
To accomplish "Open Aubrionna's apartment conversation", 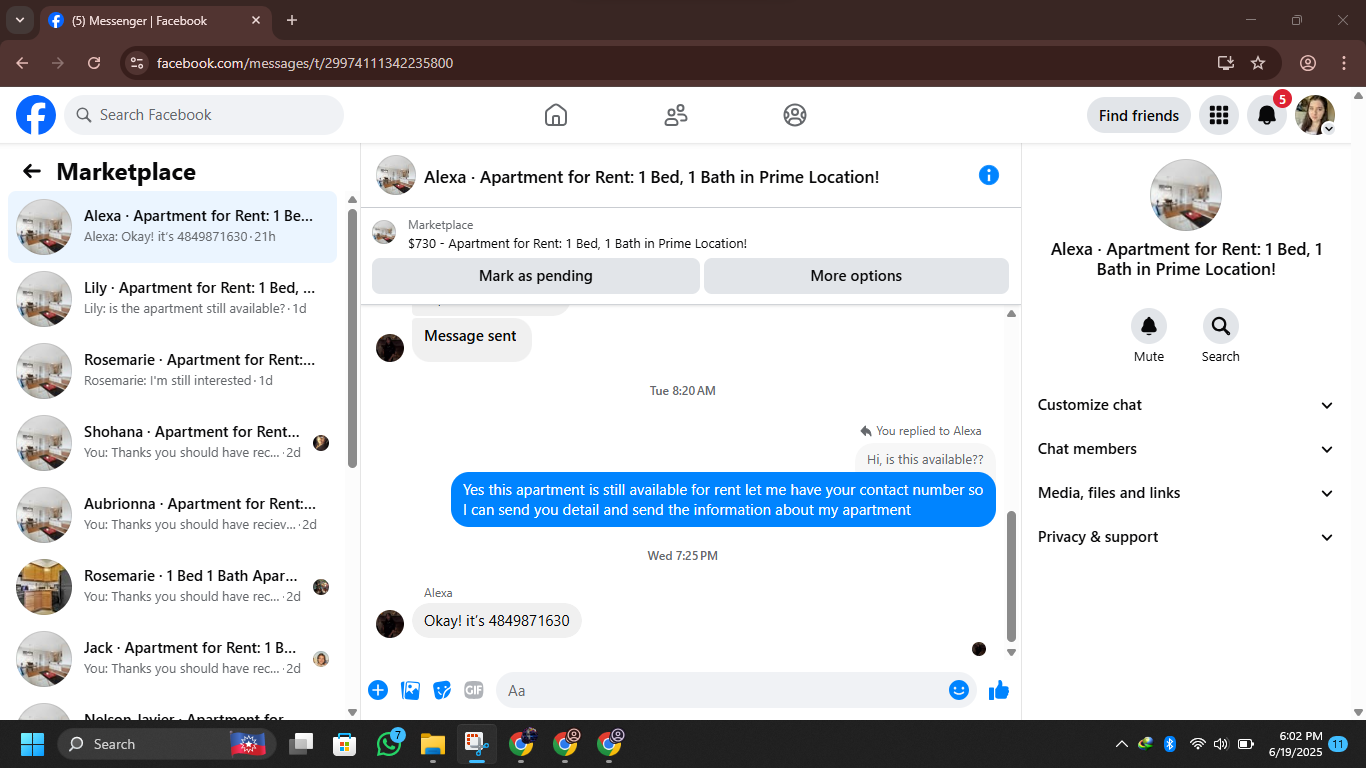I will 173,515.
